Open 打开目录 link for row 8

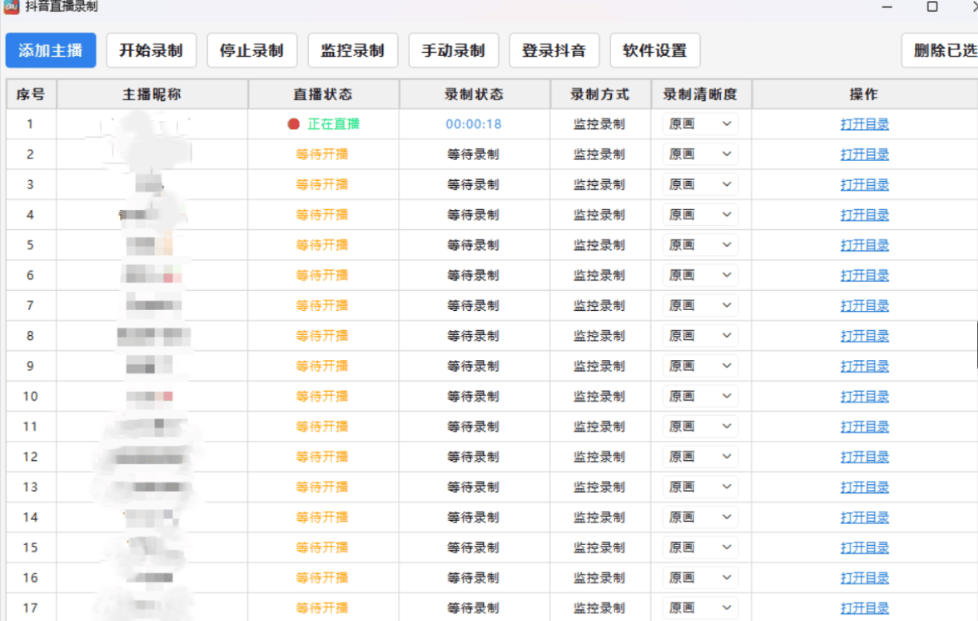(864, 335)
